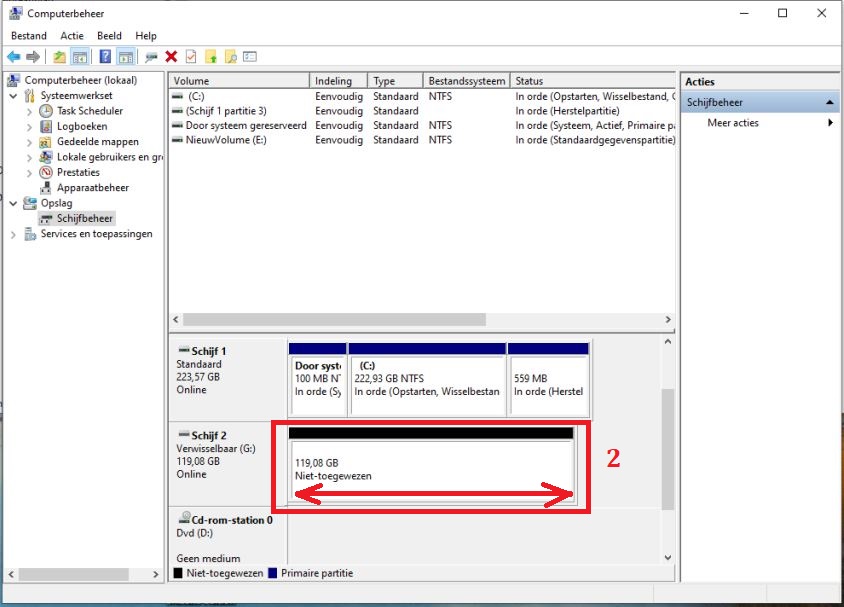The image size is (844, 607).
Task: Open the Actie menu
Action: point(72,36)
